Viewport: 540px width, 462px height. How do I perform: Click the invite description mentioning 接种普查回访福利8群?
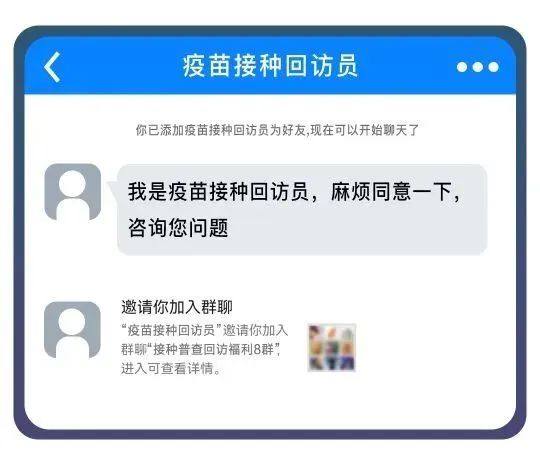click(x=205, y=349)
